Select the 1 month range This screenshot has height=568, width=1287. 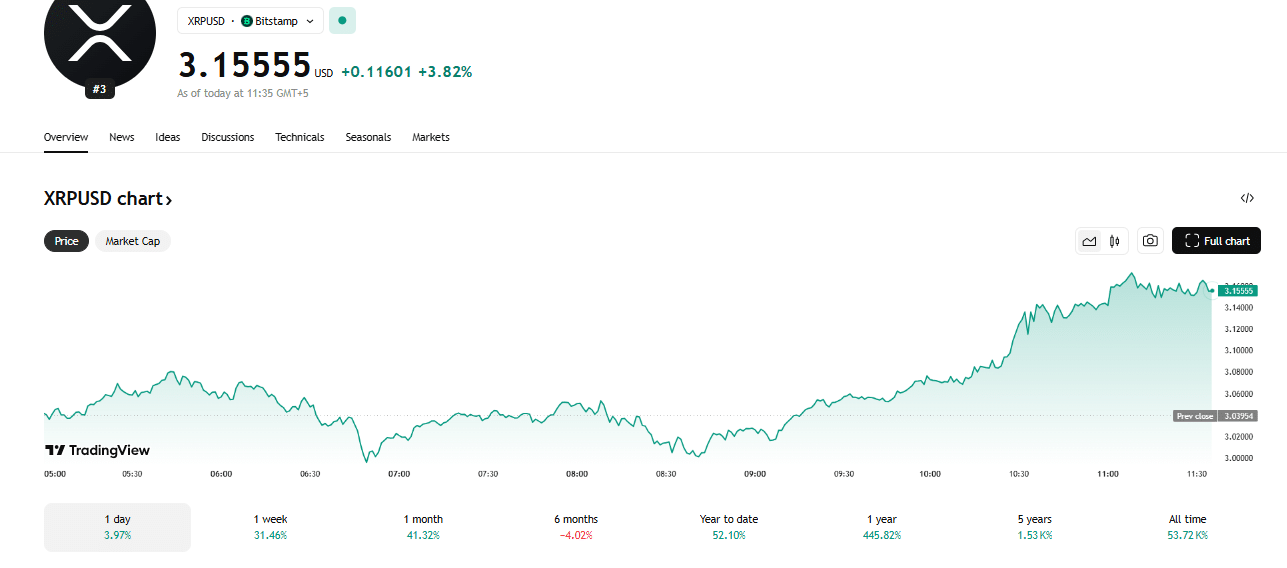tap(423, 527)
